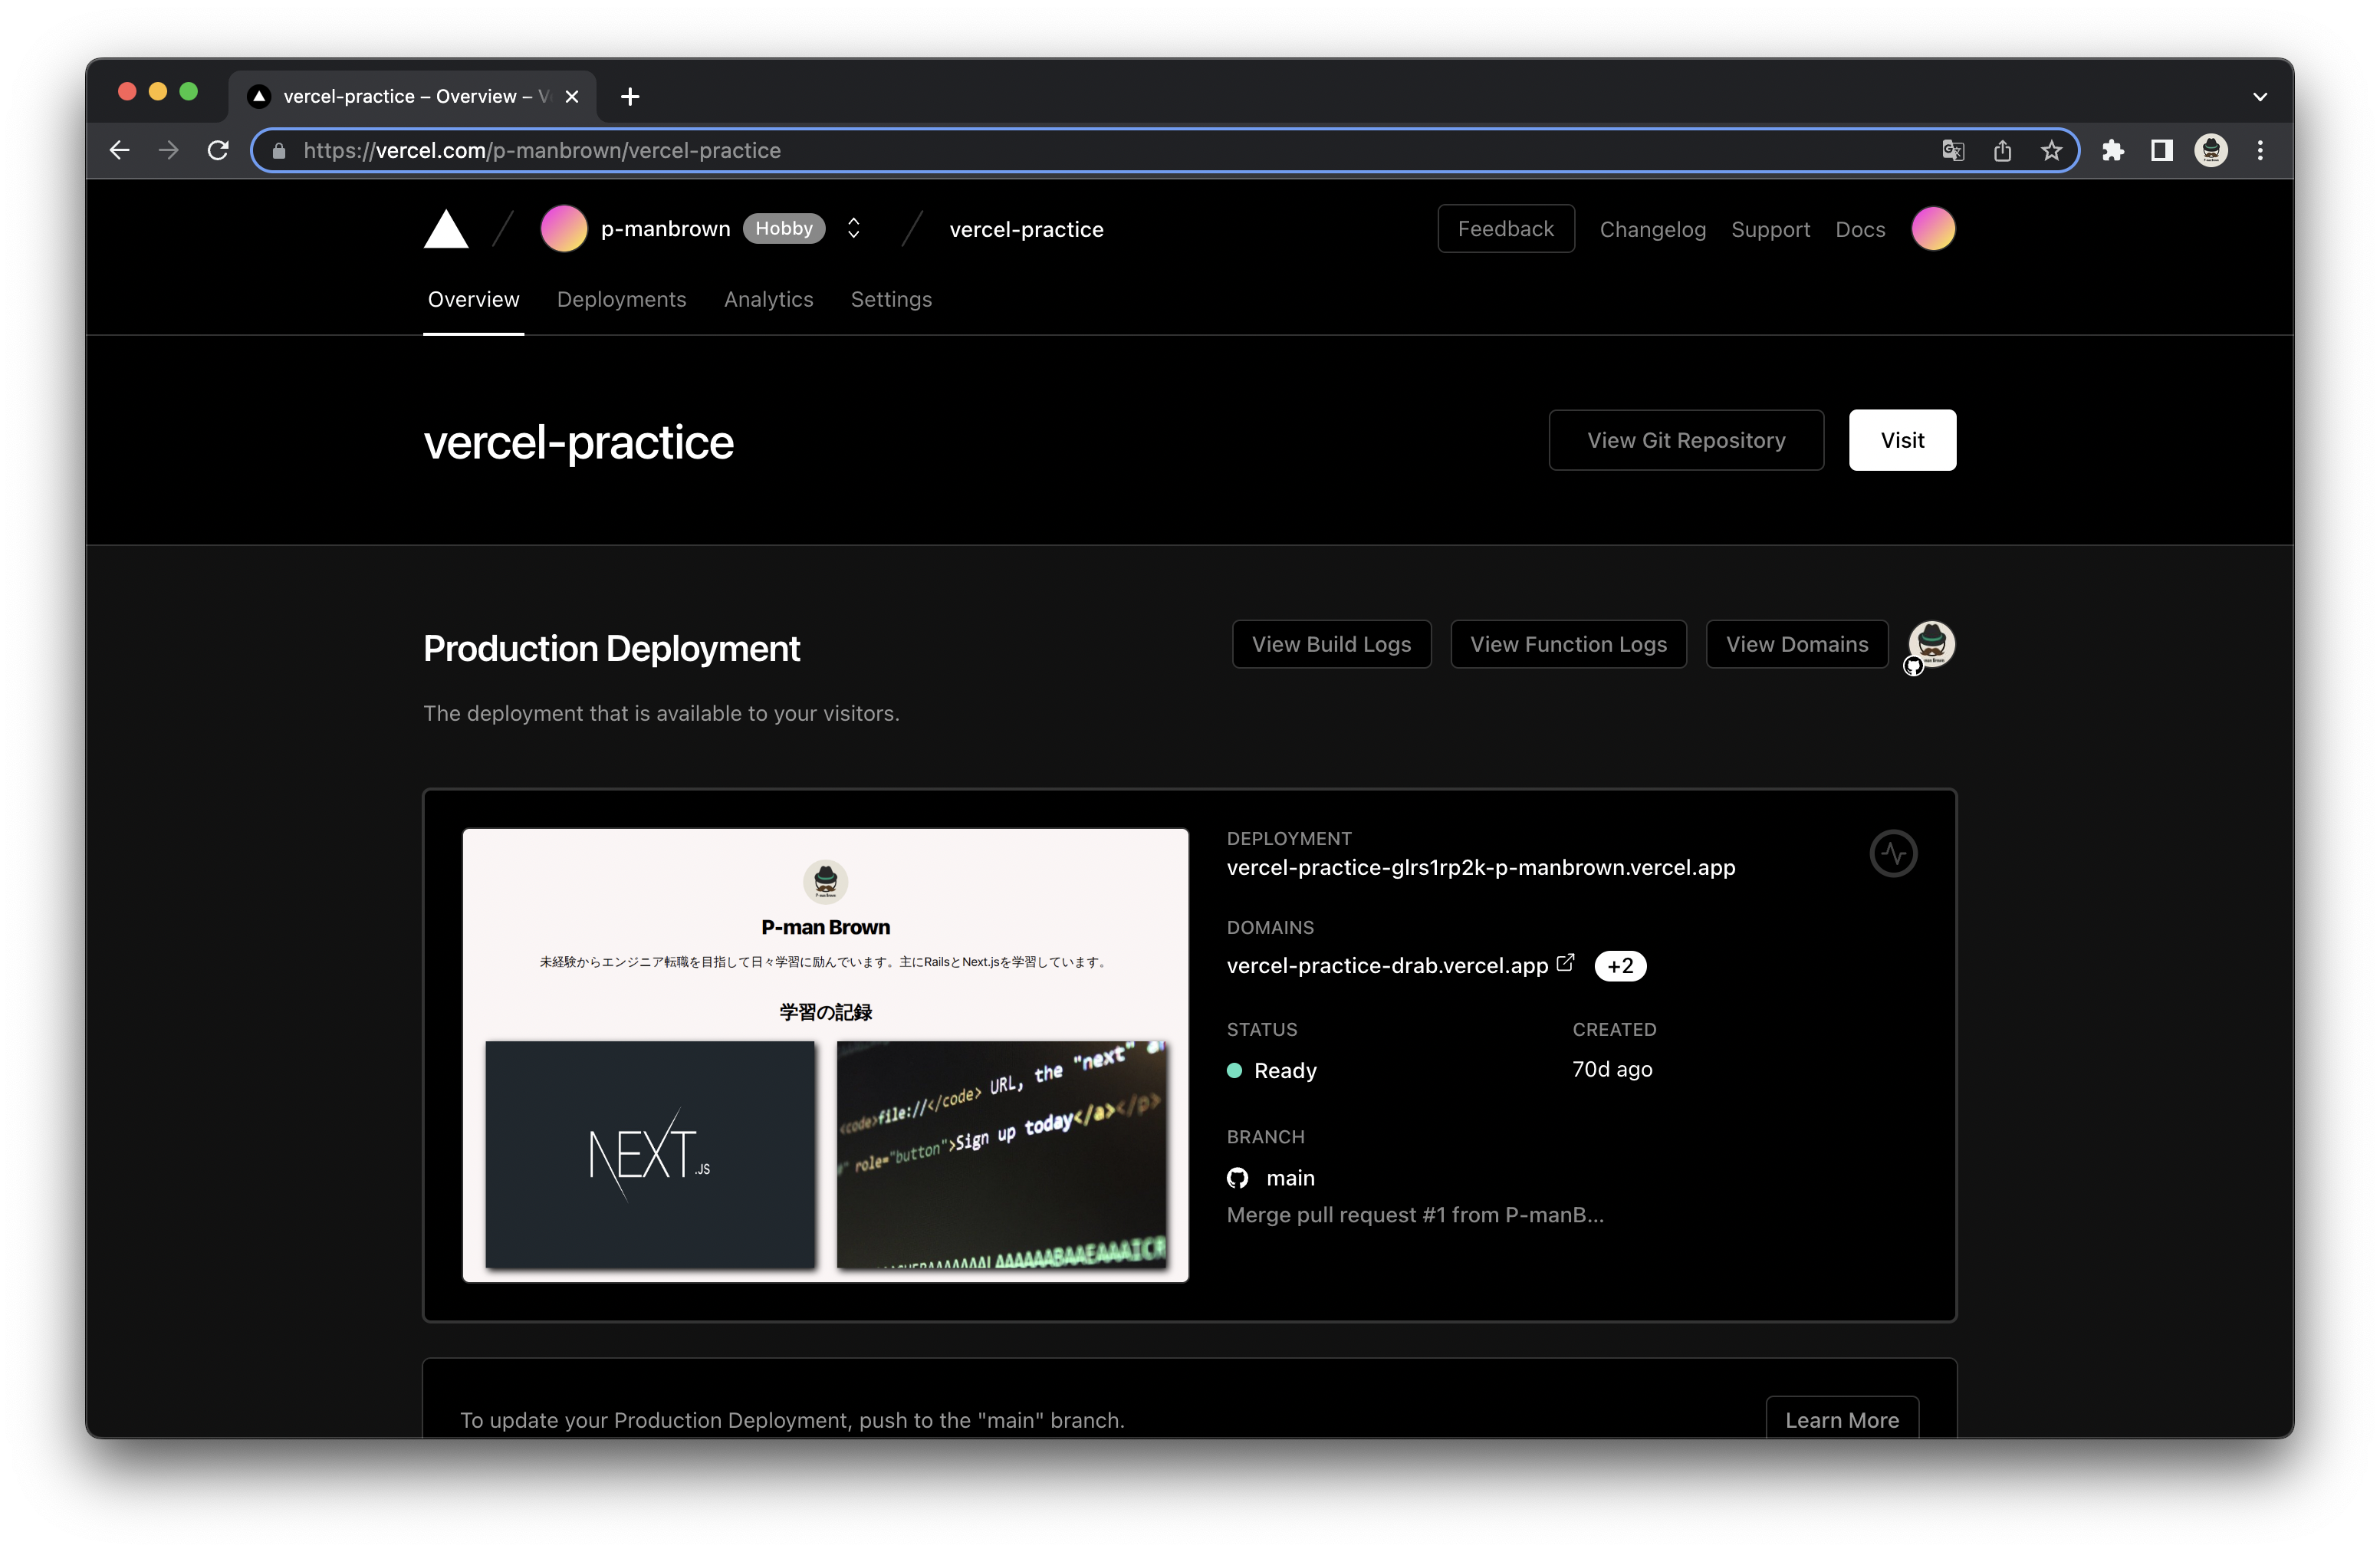Expand the +2 additional domains badge

[x=1620, y=966]
